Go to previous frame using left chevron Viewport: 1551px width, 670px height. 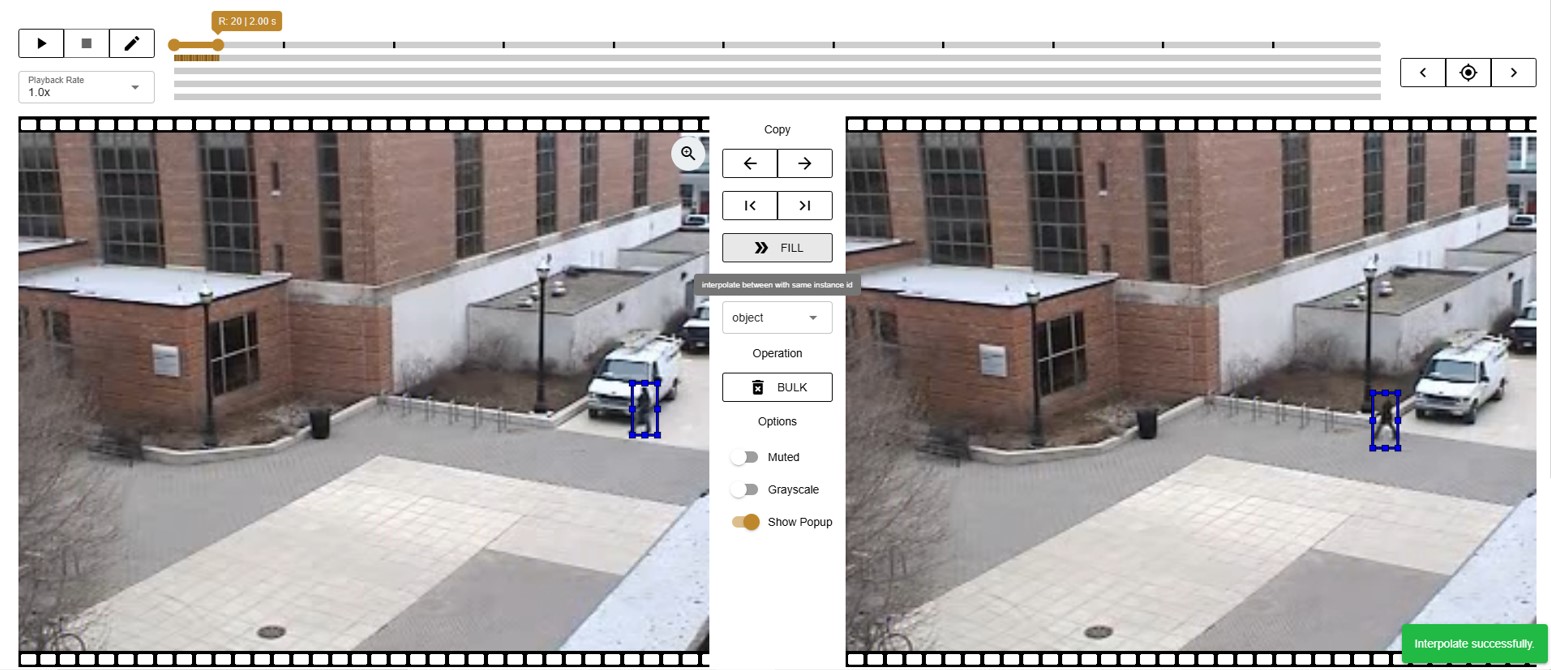[x=1422, y=72]
